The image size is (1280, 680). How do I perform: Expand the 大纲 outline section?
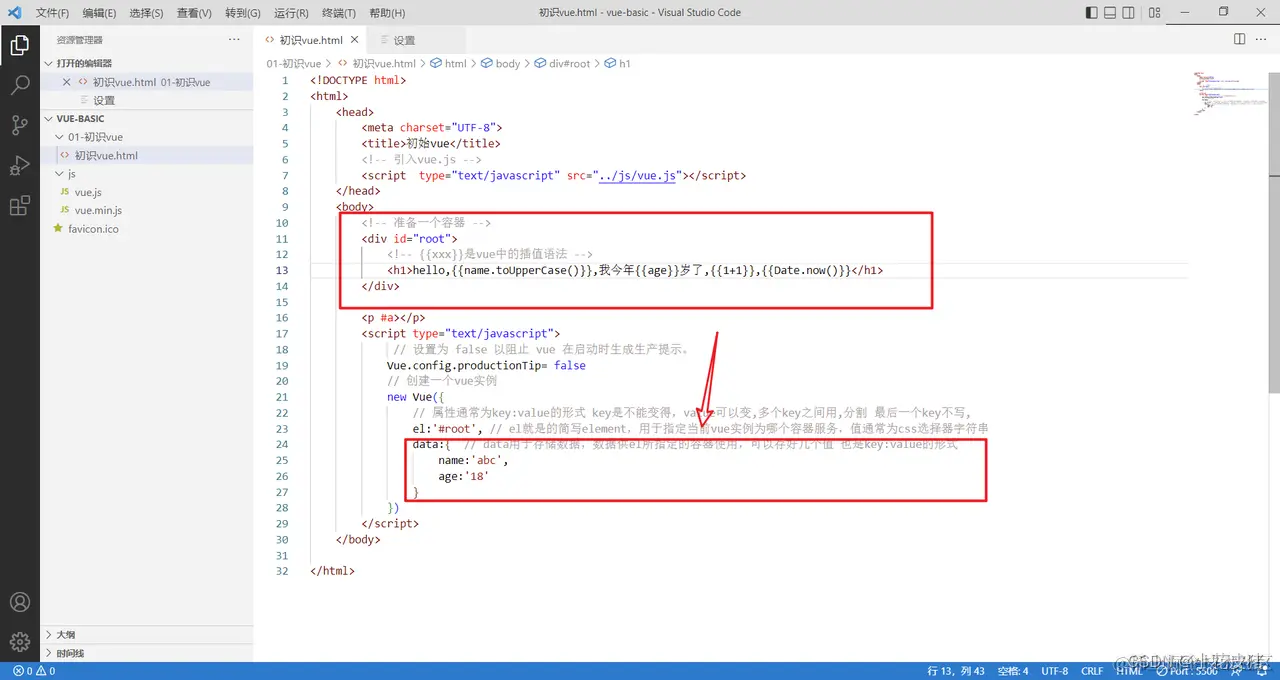146,634
